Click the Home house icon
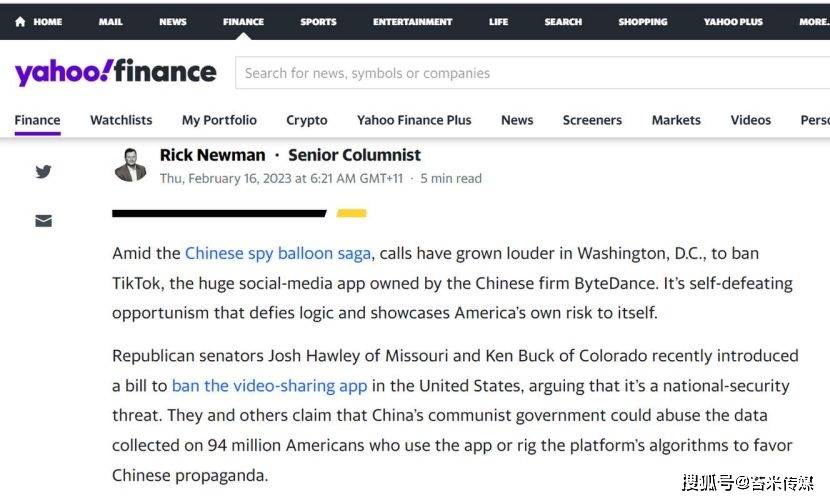Screen dimensions: 830x500 (20, 22)
